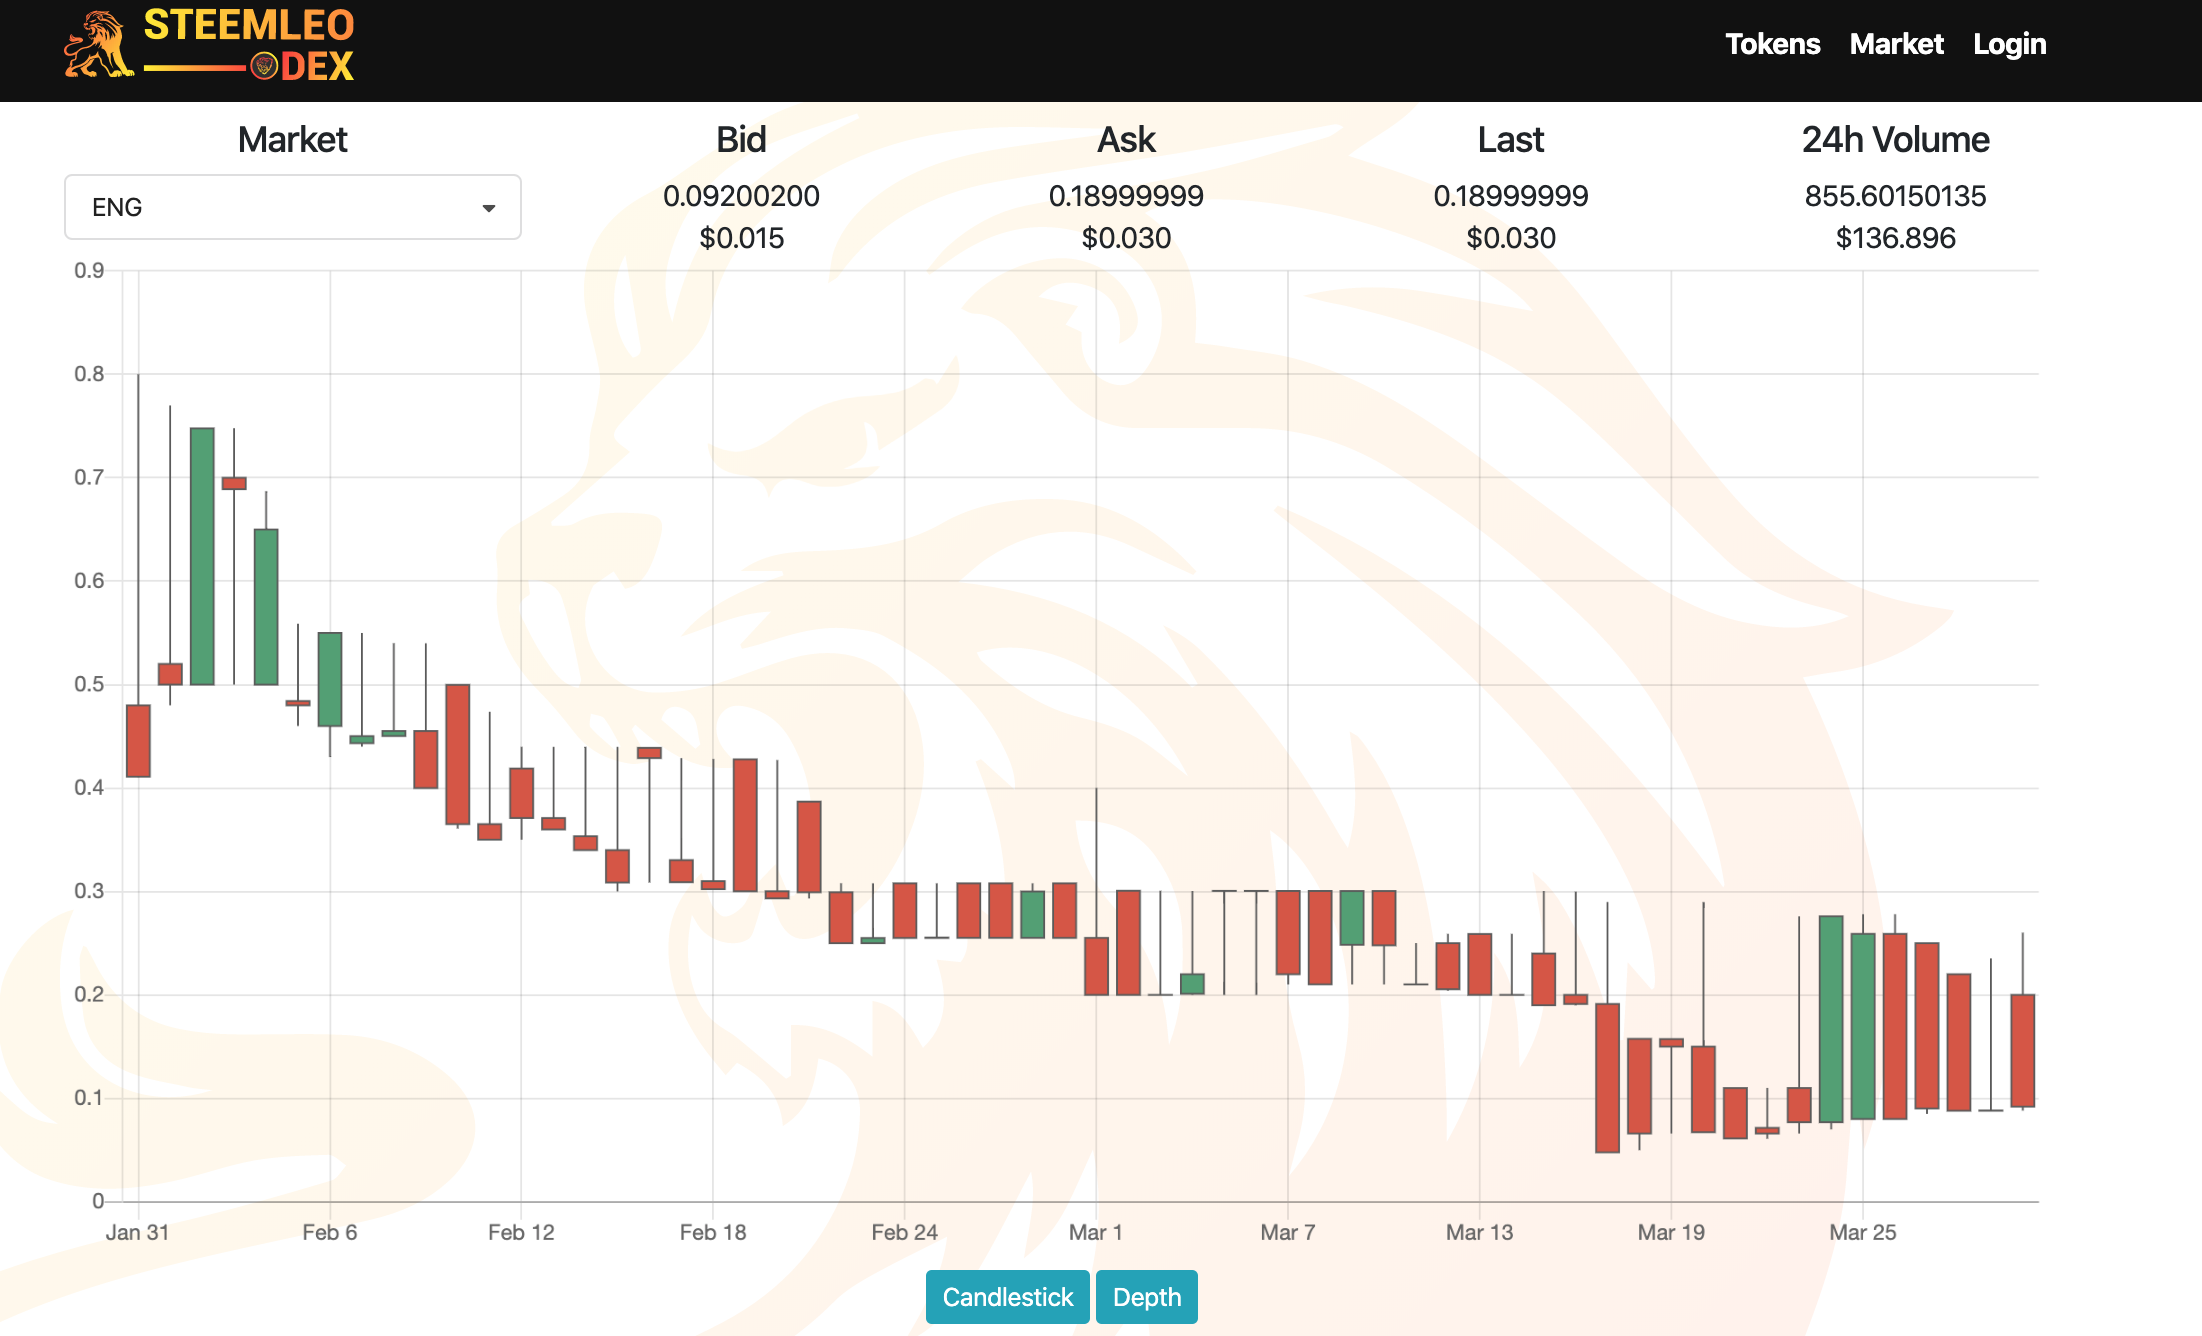This screenshot has width=2202, height=1336.
Task: Open the Tokens page
Action: point(1772,44)
